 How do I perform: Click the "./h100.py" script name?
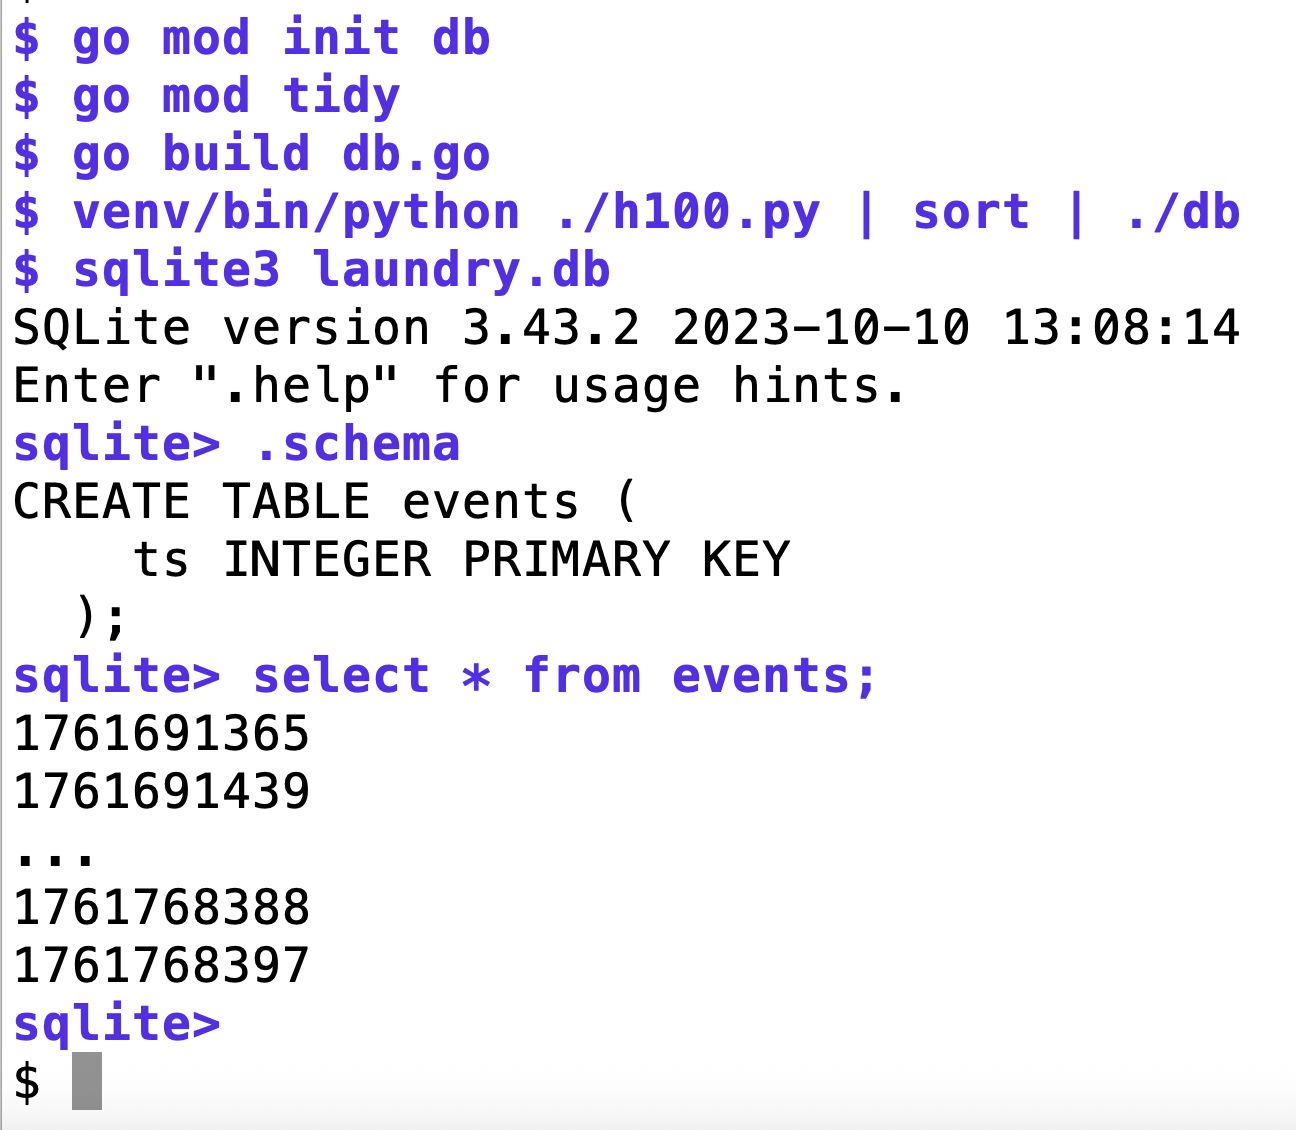(688, 213)
